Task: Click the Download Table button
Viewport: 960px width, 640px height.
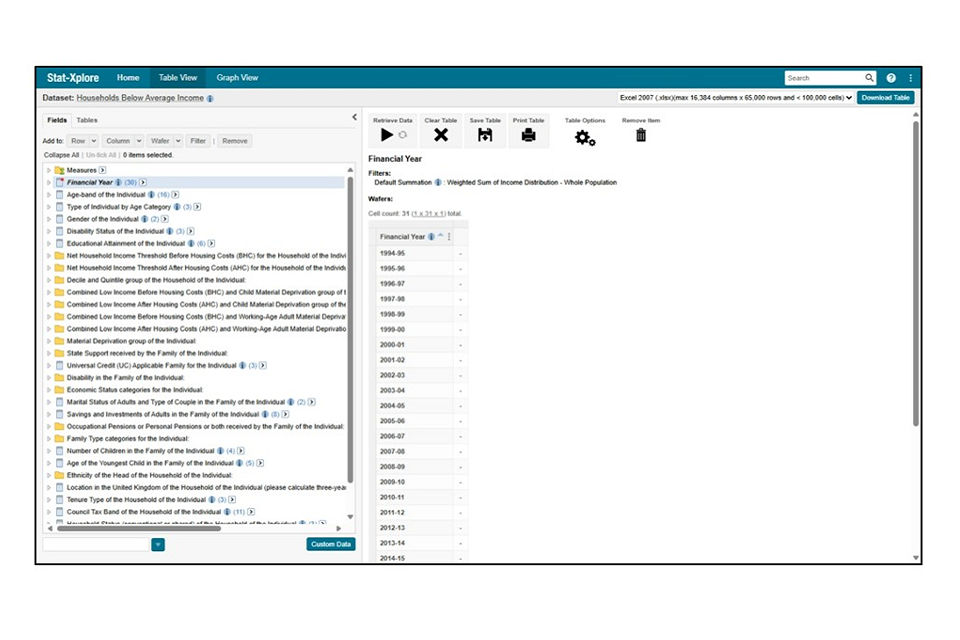Action: pyautogui.click(x=885, y=98)
